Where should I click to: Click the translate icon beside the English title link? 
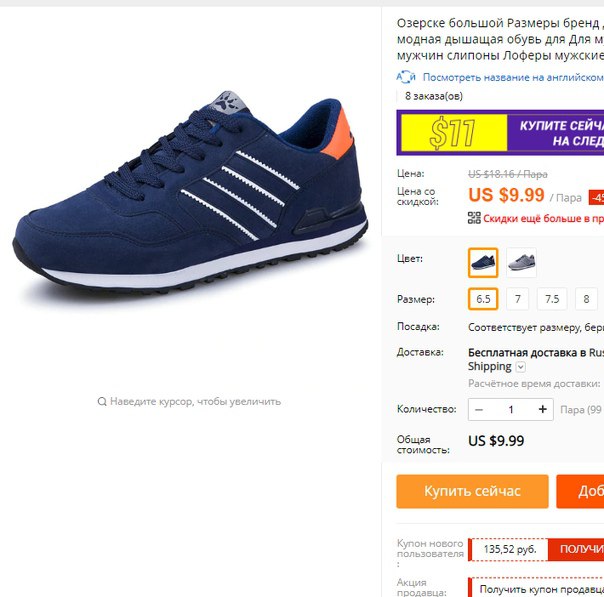click(x=406, y=77)
